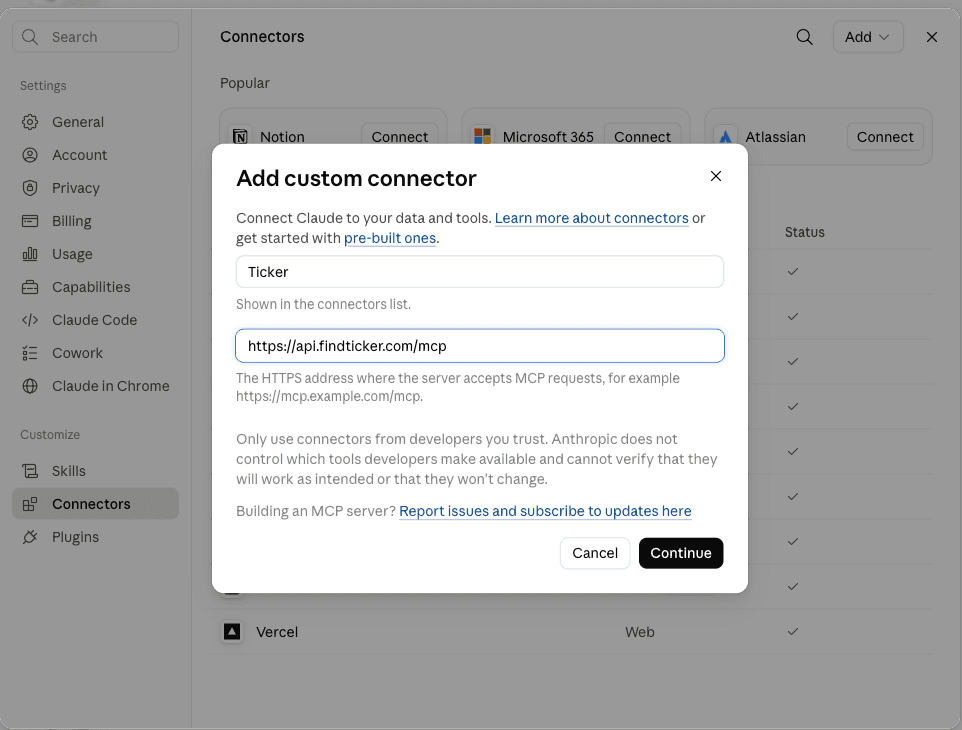Screen dimensions: 962x730
Task: Go to Privacy settings
Action: pos(96,188)
